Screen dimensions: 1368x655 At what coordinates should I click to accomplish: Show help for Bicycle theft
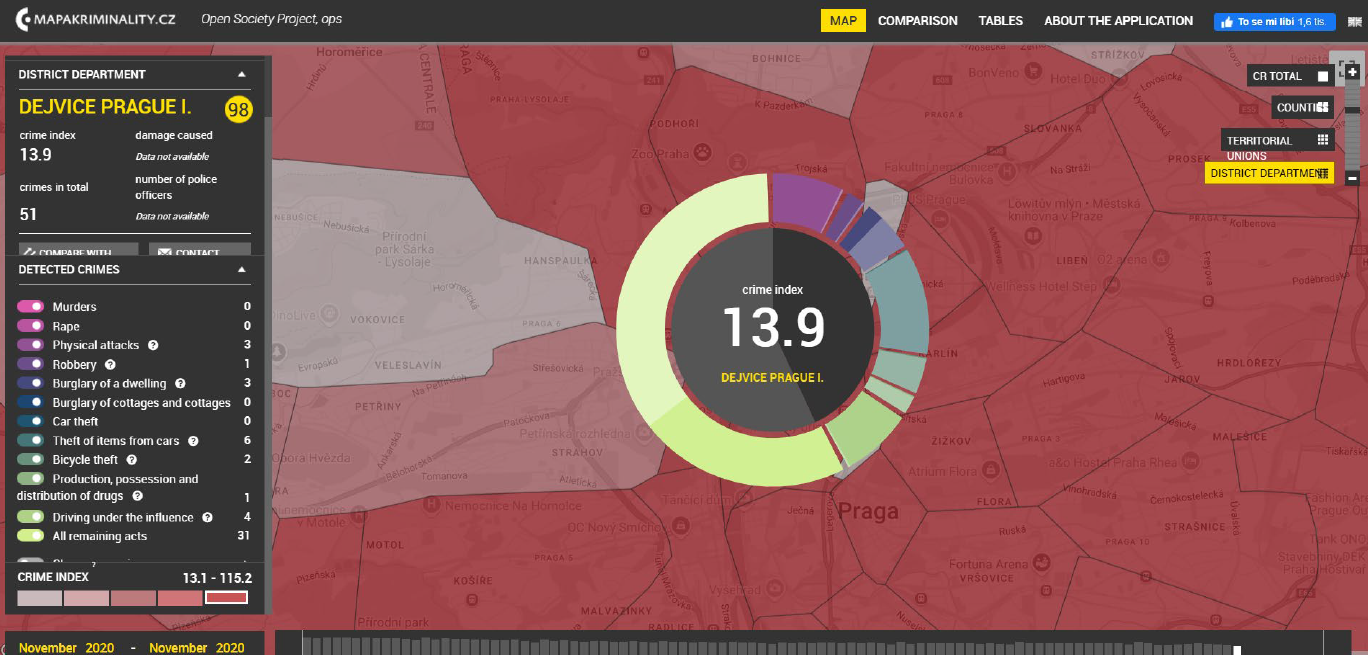131,460
